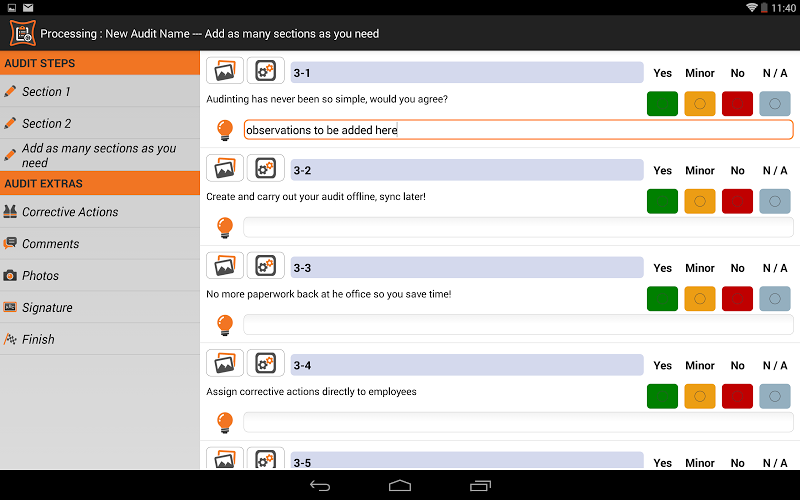
Task: Tap the 3-3 question header bar
Action: [x=467, y=267]
